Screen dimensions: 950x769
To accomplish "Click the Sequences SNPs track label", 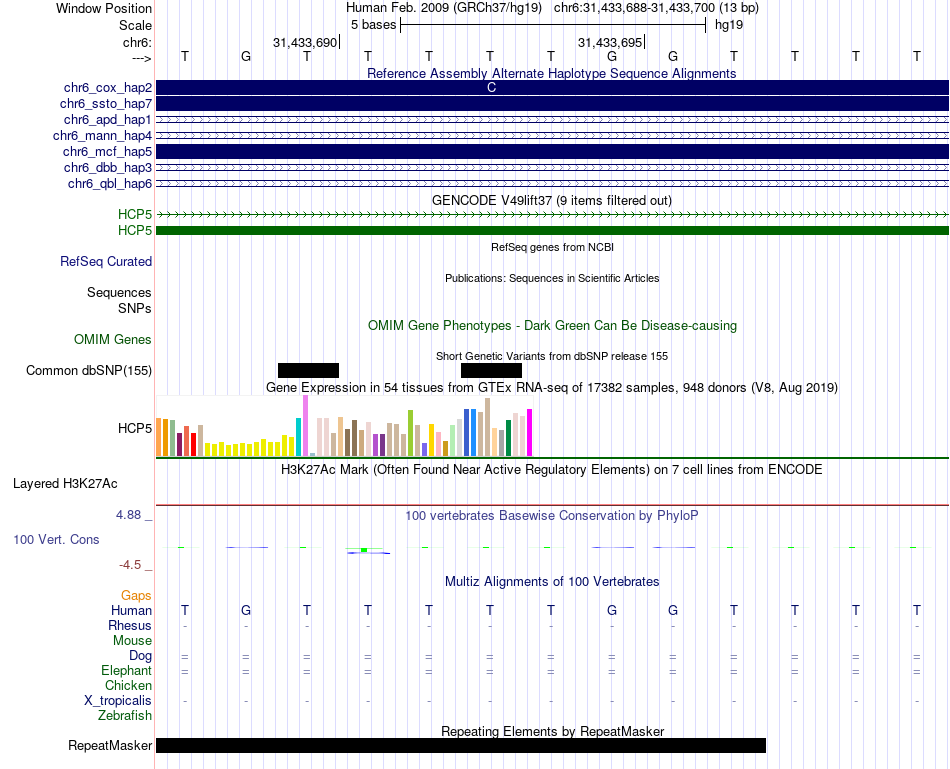I will [119, 301].
